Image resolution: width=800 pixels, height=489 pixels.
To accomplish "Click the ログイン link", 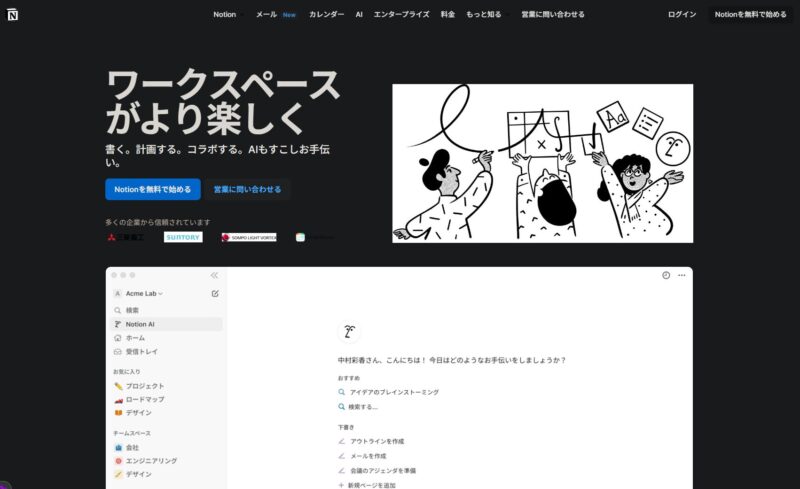I will pos(682,14).
